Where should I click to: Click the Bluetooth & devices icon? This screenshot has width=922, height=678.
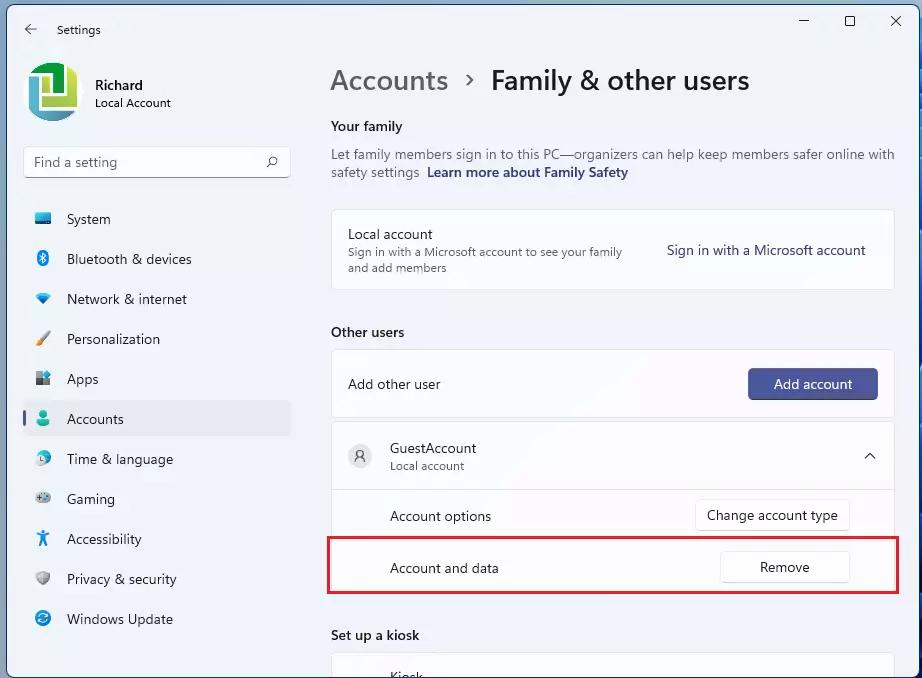click(43, 259)
